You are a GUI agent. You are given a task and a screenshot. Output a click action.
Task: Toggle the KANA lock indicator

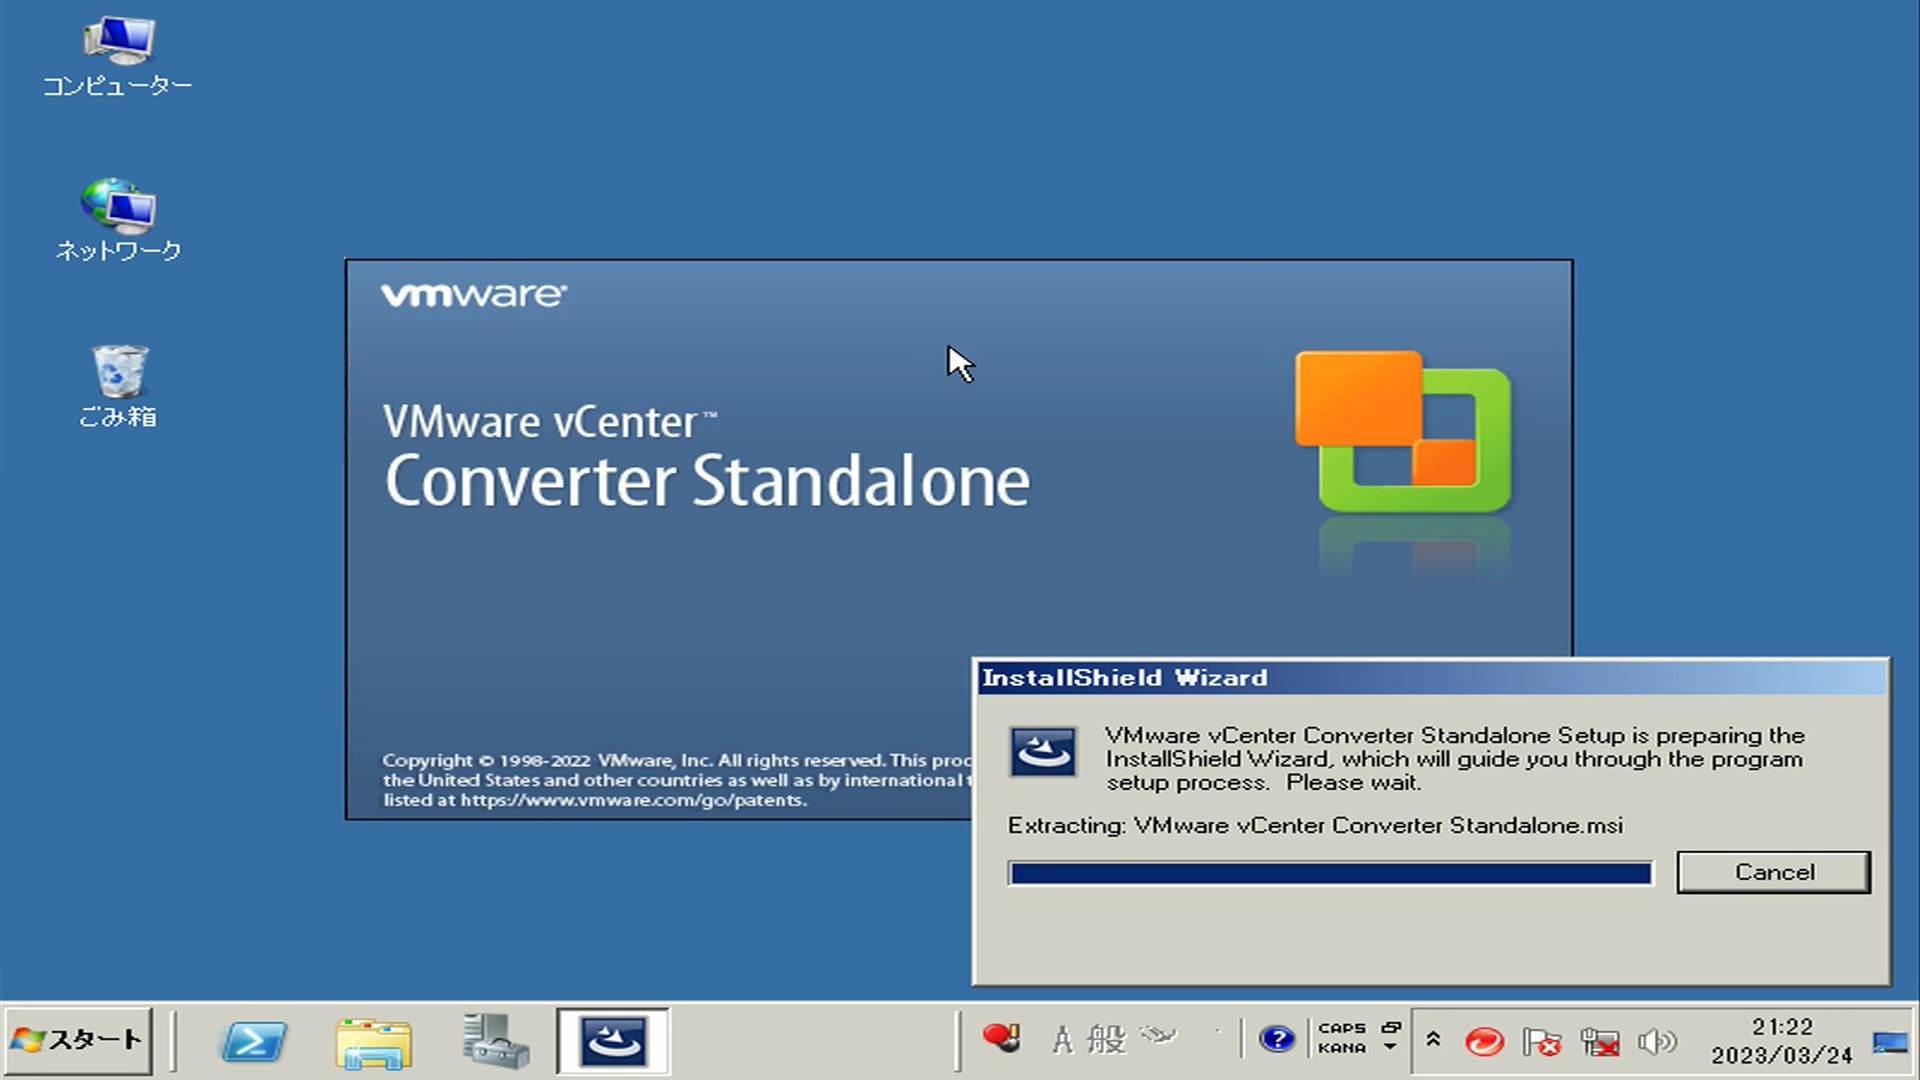pyautogui.click(x=1341, y=1048)
